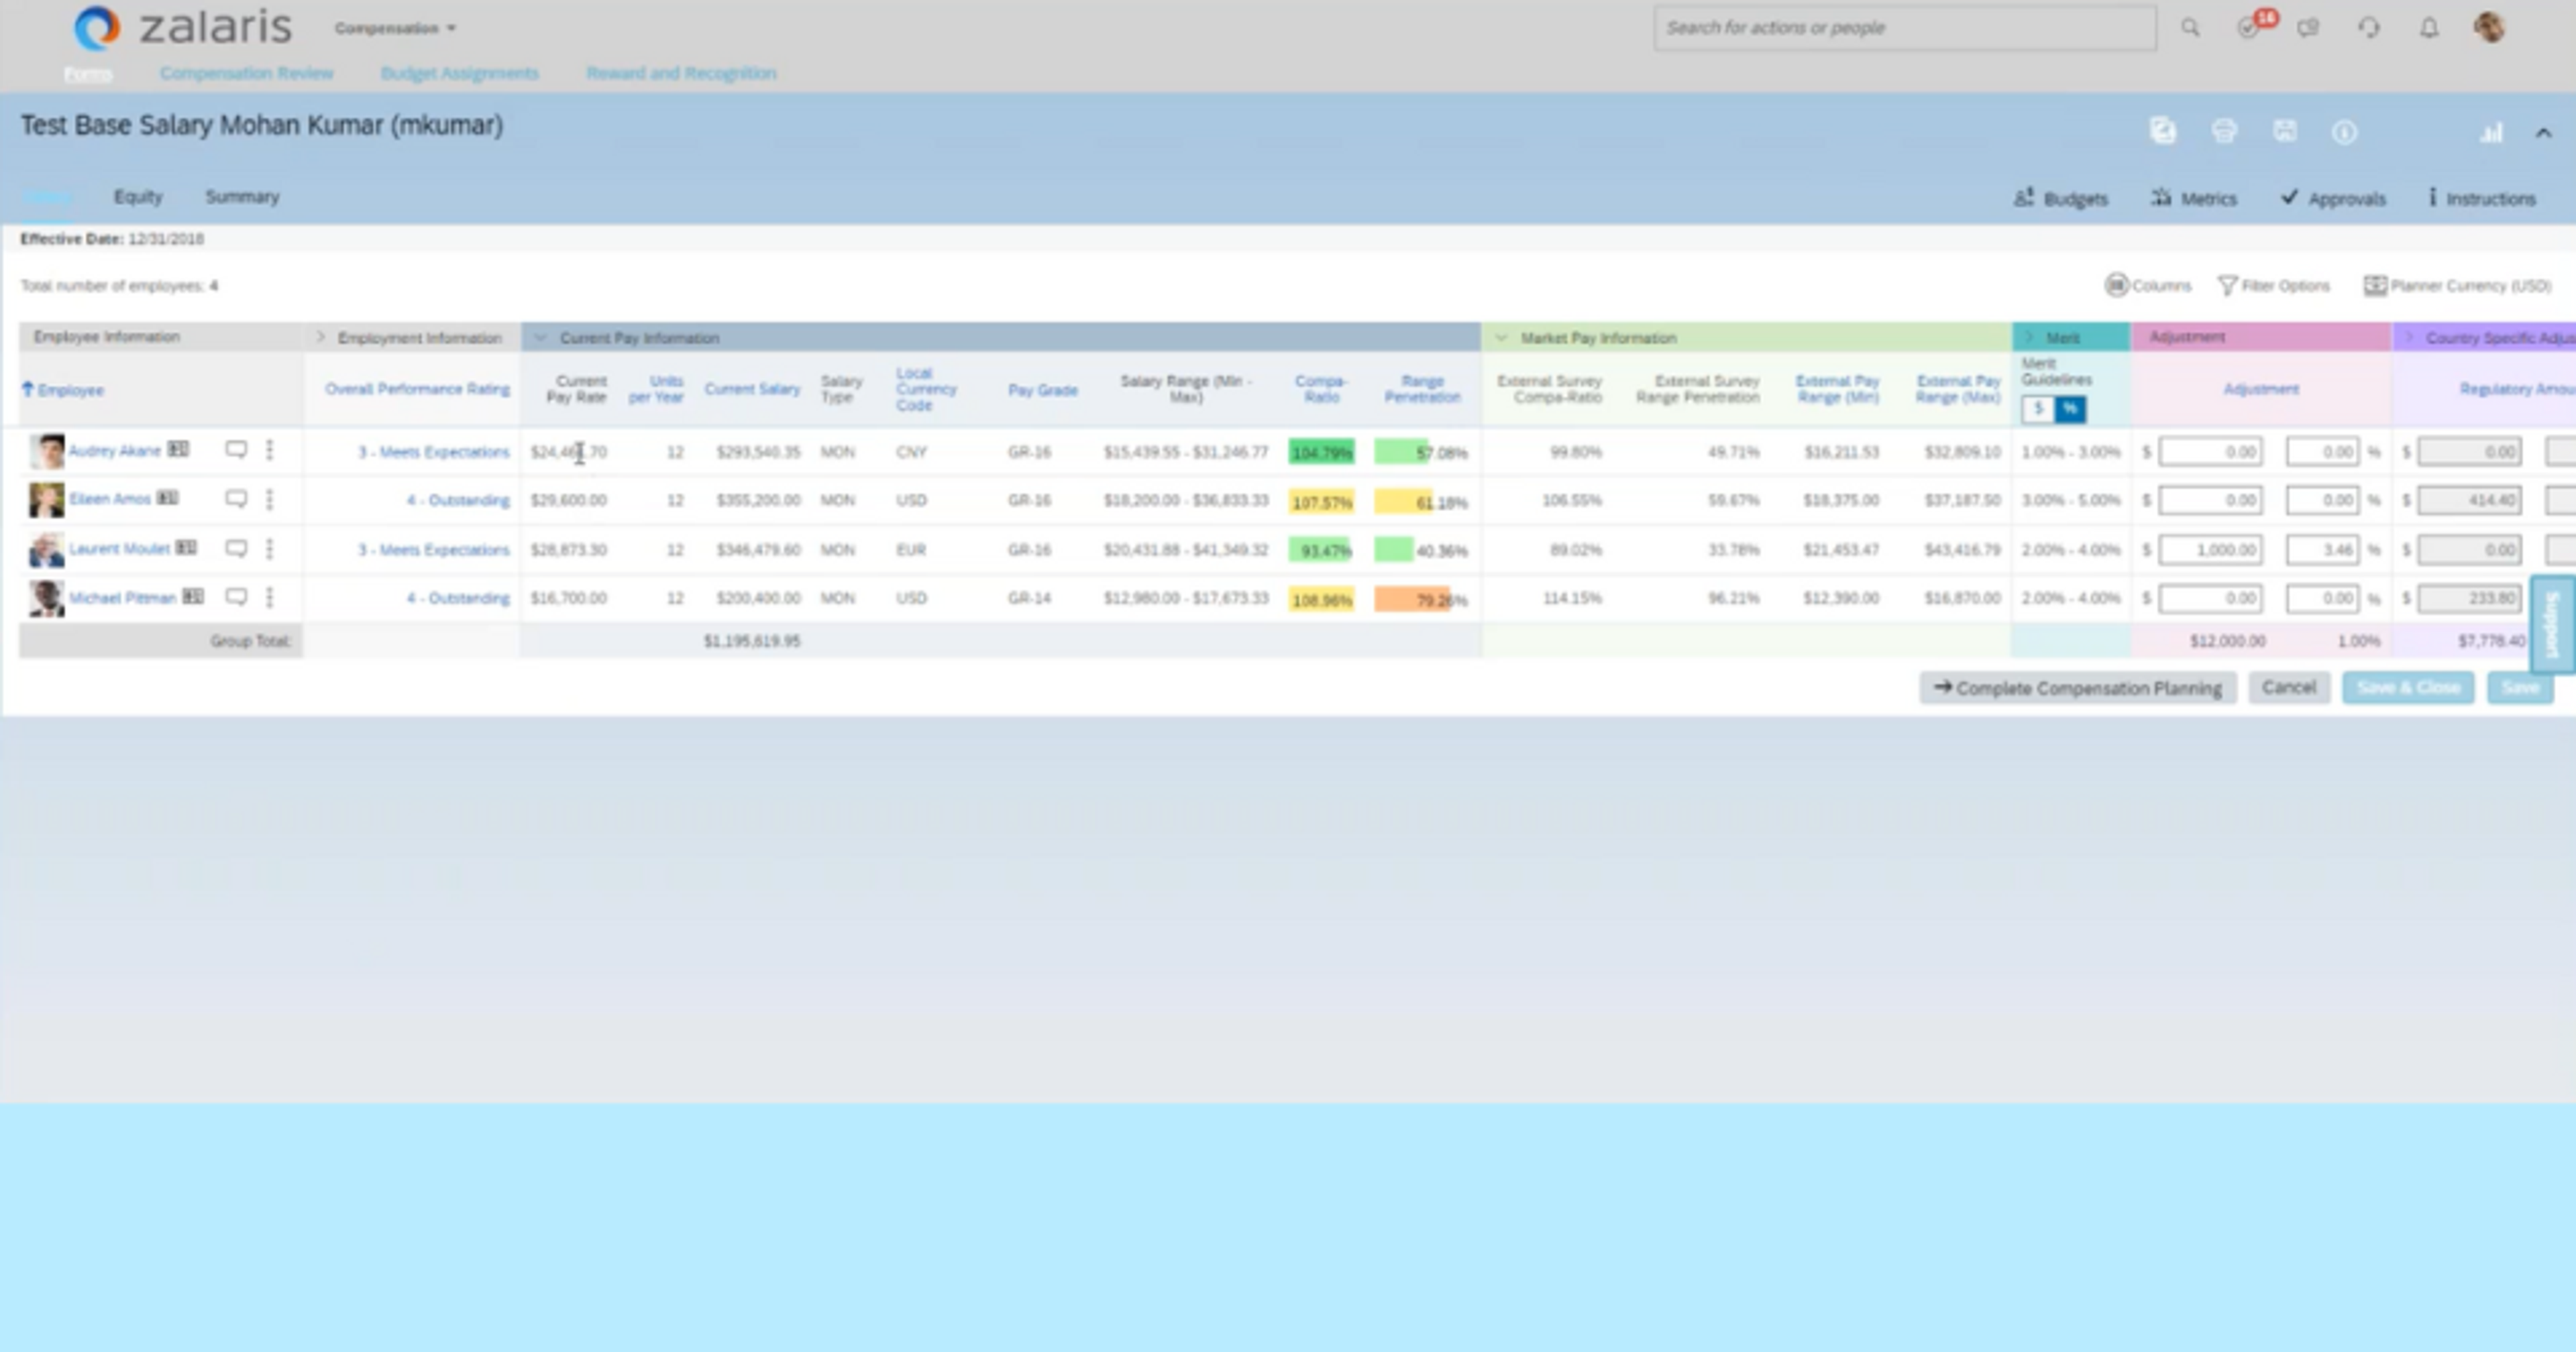Click the print icon in form header
The width and height of the screenshot is (2576, 1352).
(x=2224, y=131)
